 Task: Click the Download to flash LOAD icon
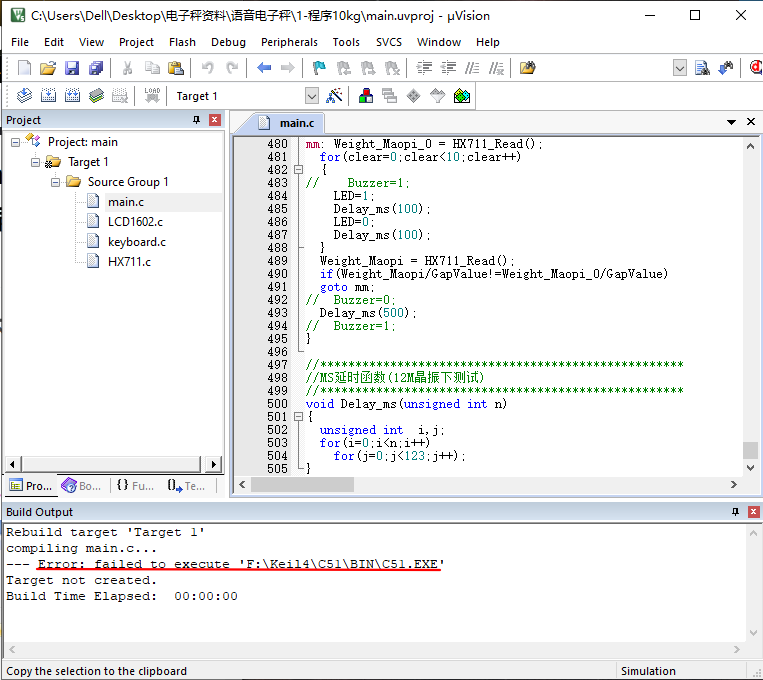pos(152,95)
